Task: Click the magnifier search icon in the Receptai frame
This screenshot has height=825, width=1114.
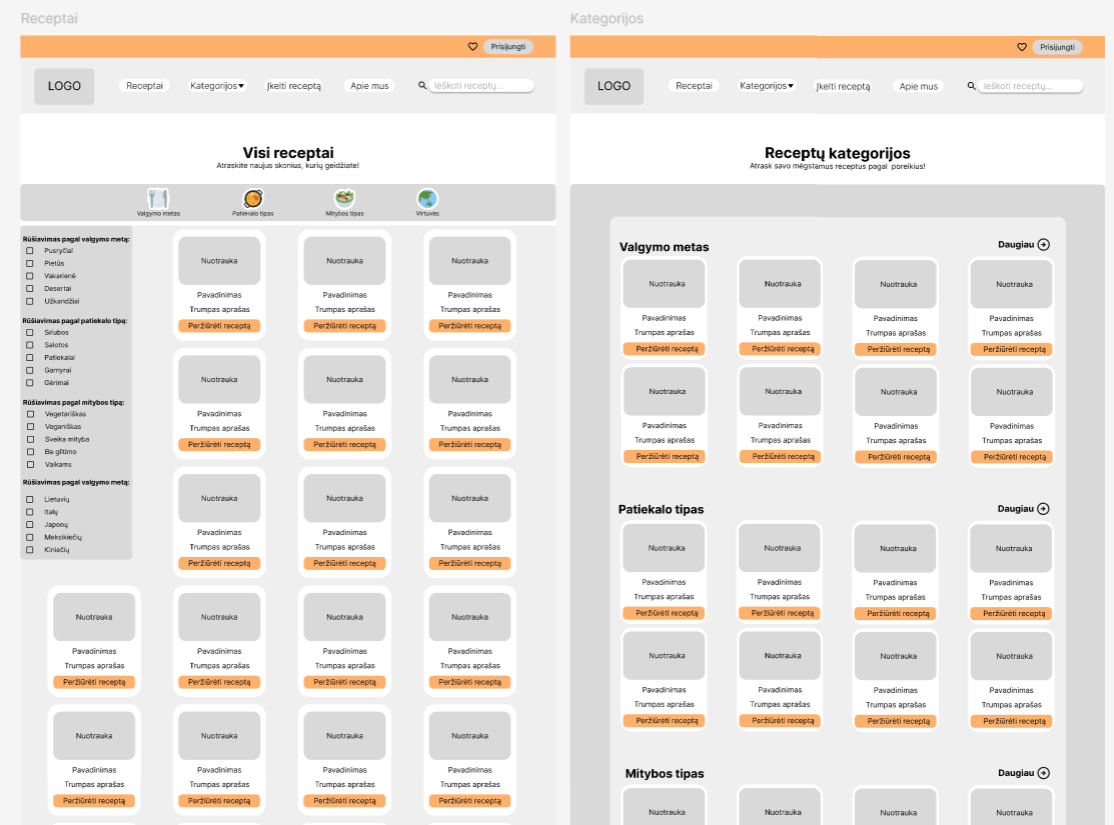Action: 422,86
